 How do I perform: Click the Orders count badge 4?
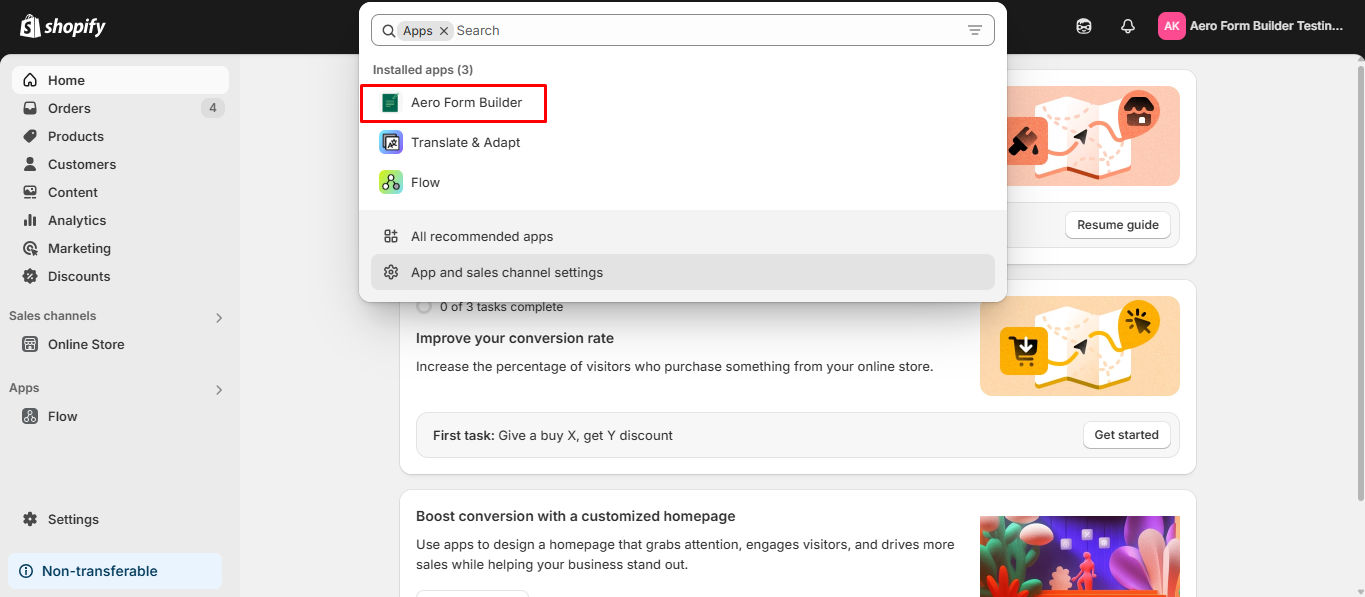(212, 108)
